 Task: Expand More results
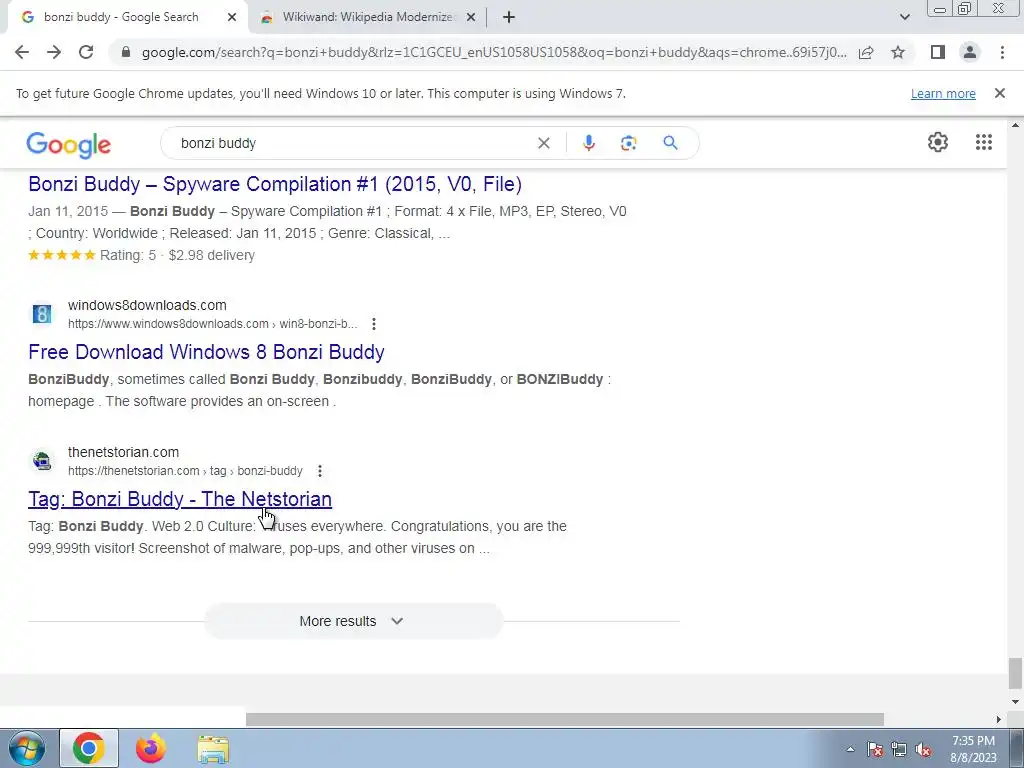(353, 621)
